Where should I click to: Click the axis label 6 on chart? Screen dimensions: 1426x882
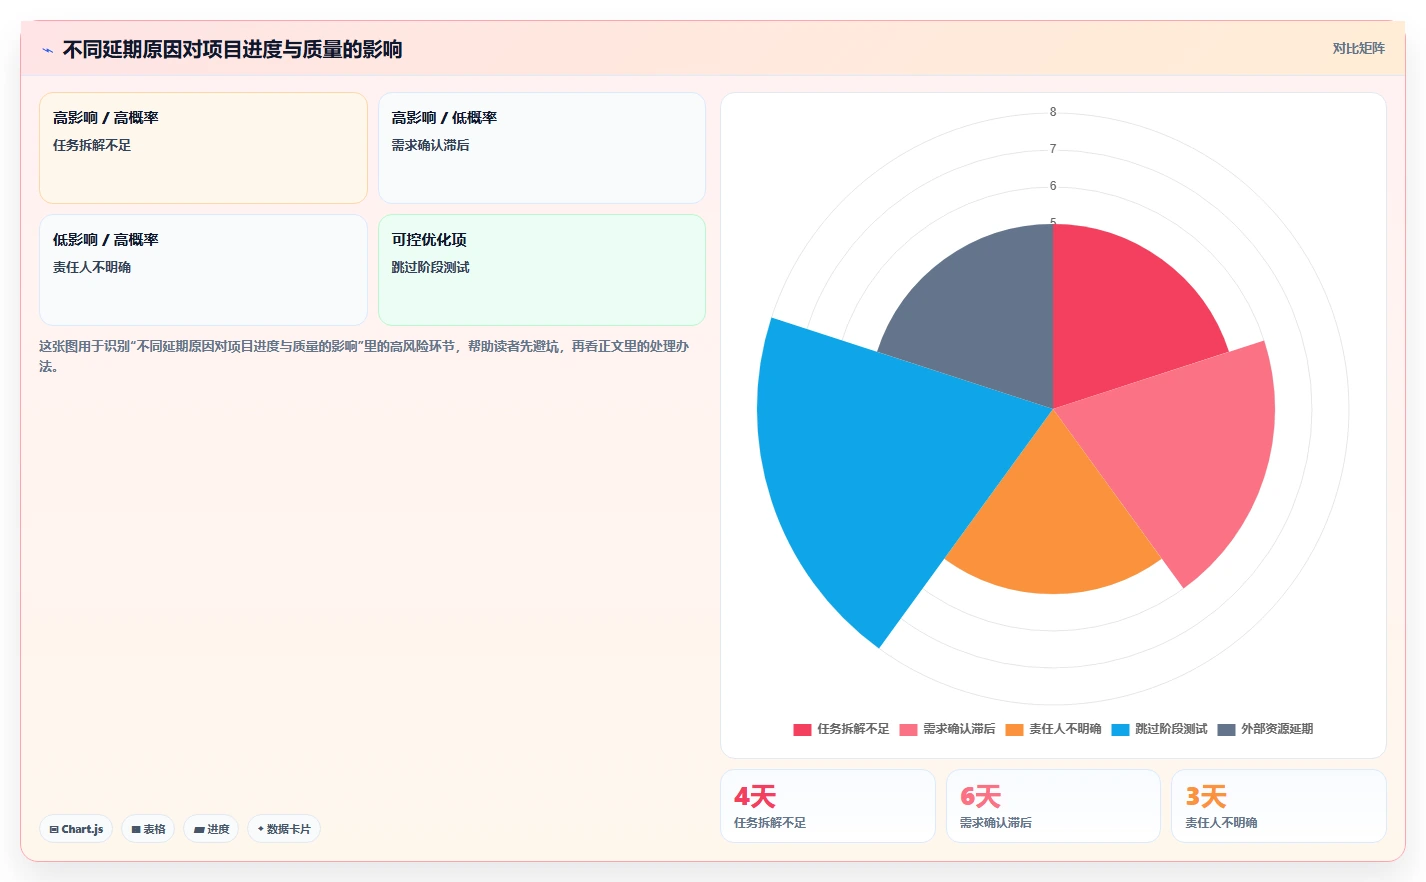pos(1053,186)
